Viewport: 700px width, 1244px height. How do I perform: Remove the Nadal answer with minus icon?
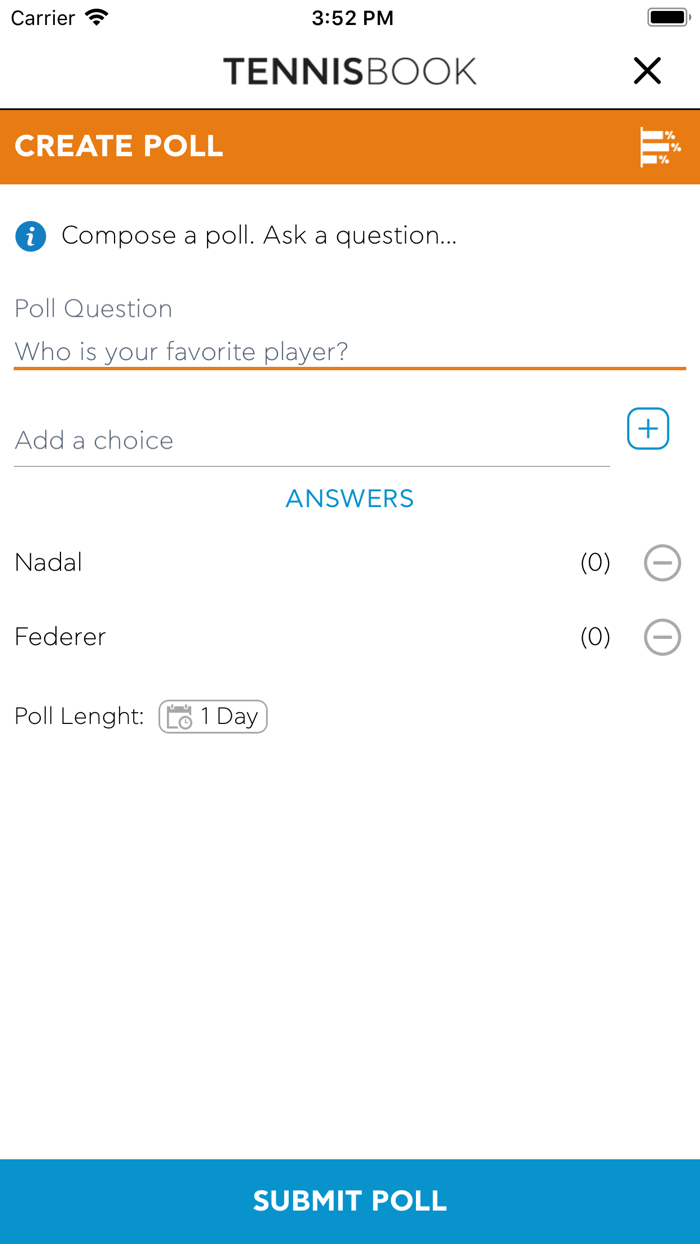(x=663, y=563)
